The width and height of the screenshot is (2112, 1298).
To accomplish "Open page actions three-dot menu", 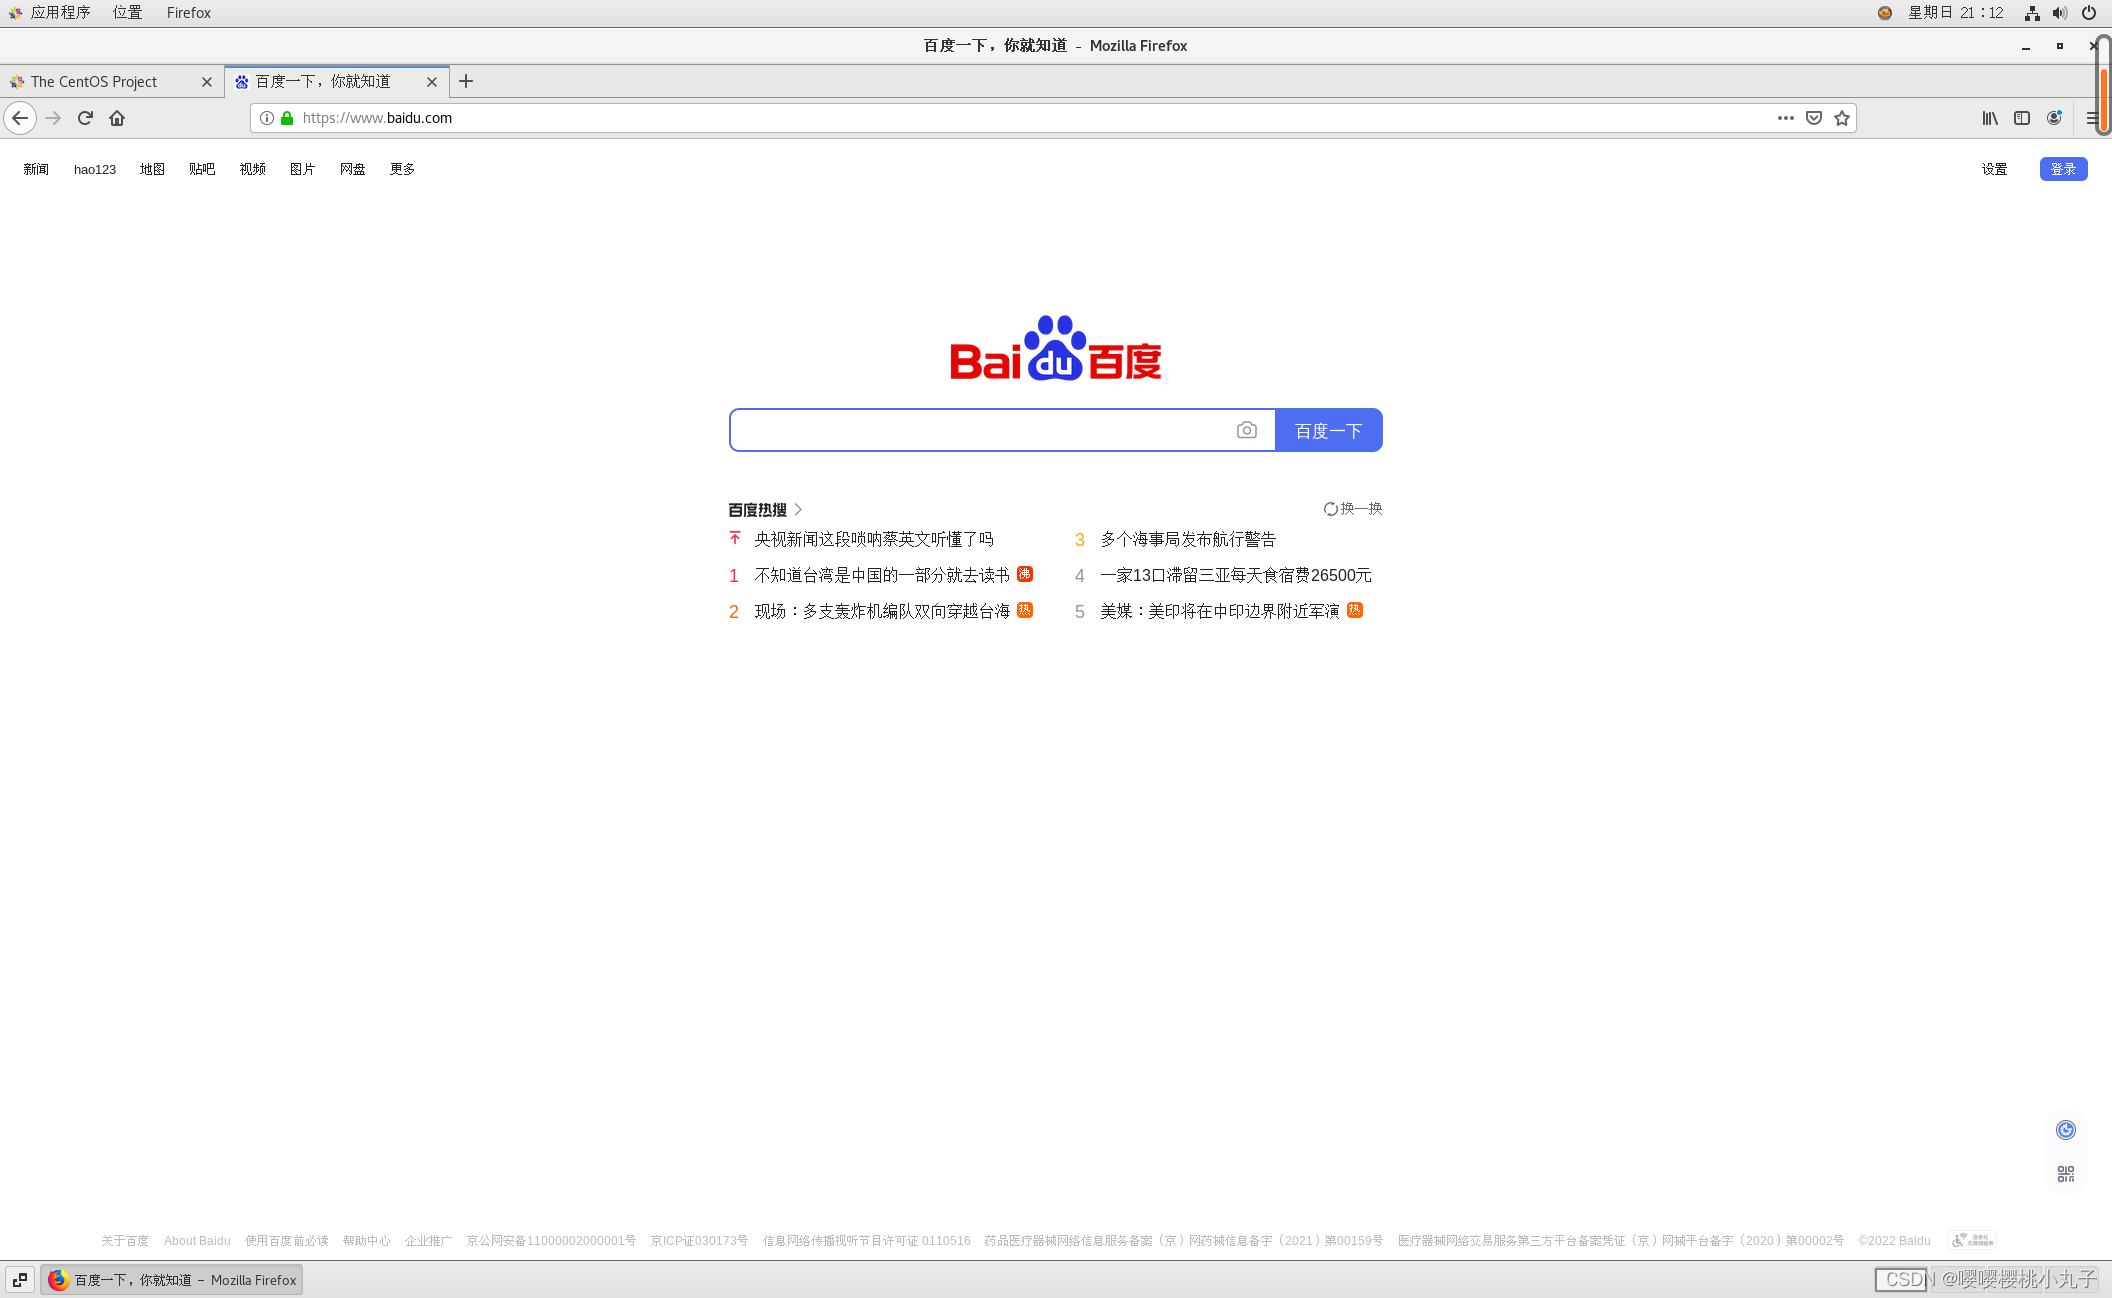I will pyautogui.click(x=1786, y=118).
